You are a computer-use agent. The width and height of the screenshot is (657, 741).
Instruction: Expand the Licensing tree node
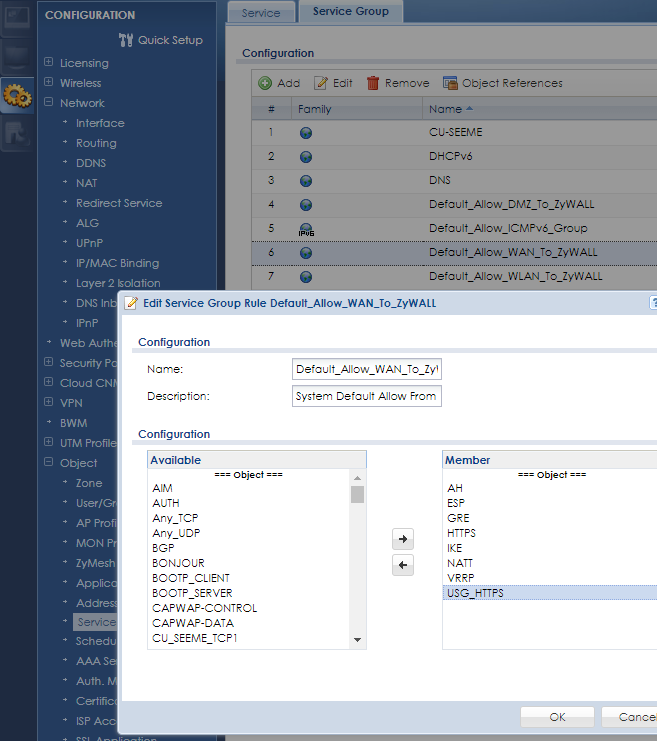(48, 63)
